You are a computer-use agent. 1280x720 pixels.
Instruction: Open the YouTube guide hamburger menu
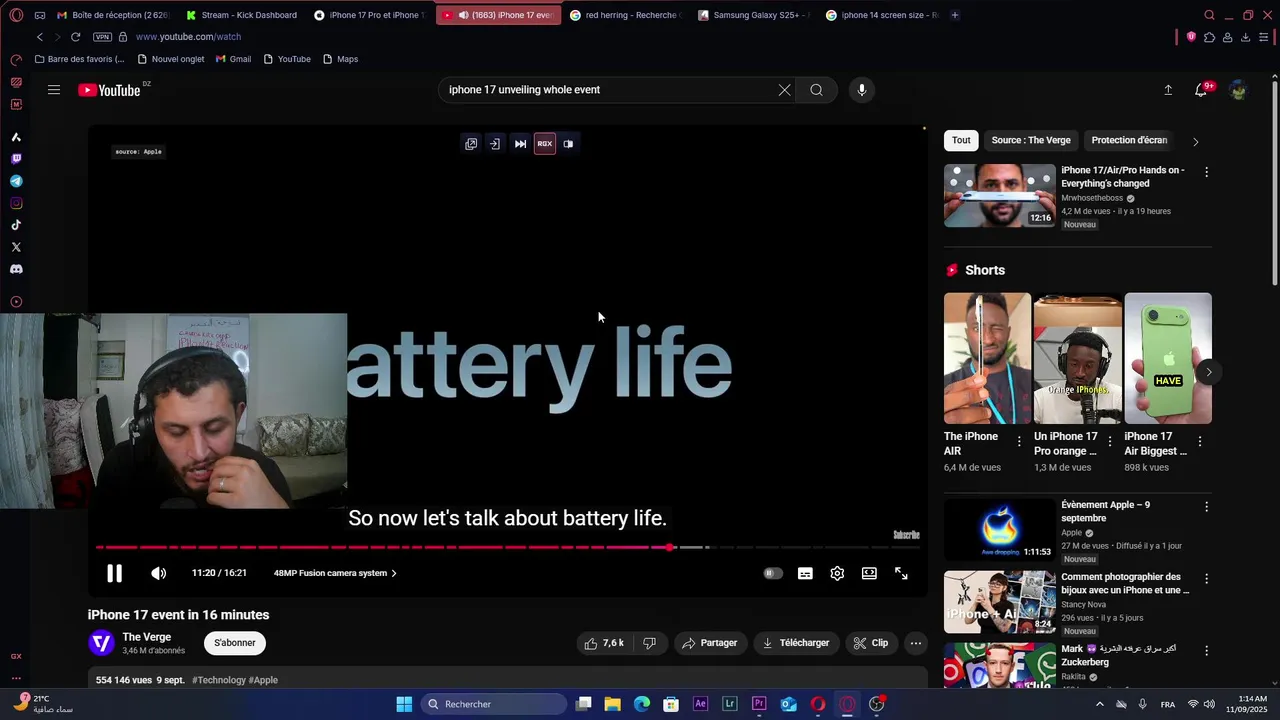(x=54, y=90)
